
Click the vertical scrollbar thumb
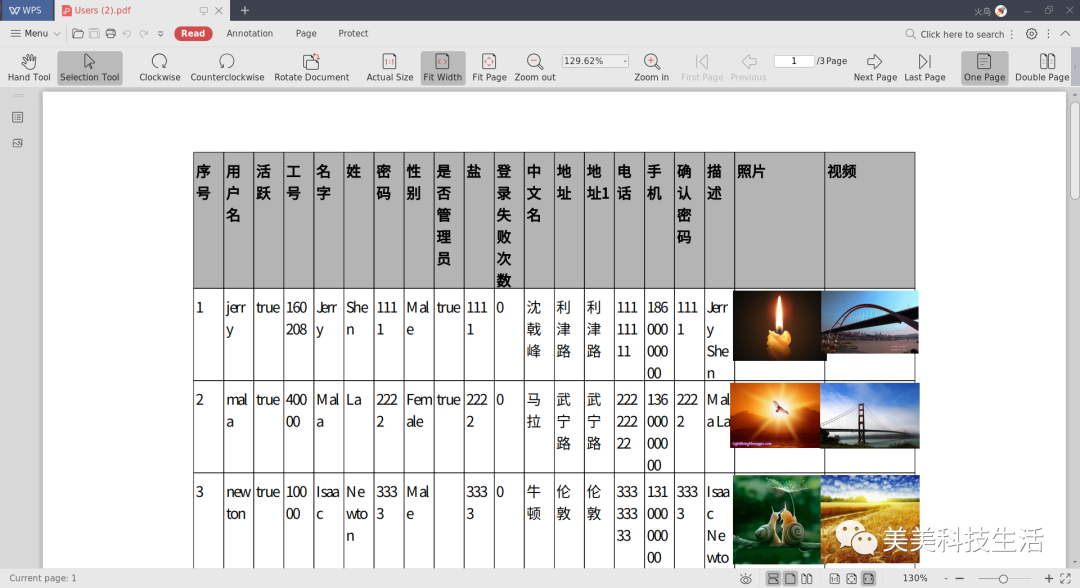coord(1074,150)
